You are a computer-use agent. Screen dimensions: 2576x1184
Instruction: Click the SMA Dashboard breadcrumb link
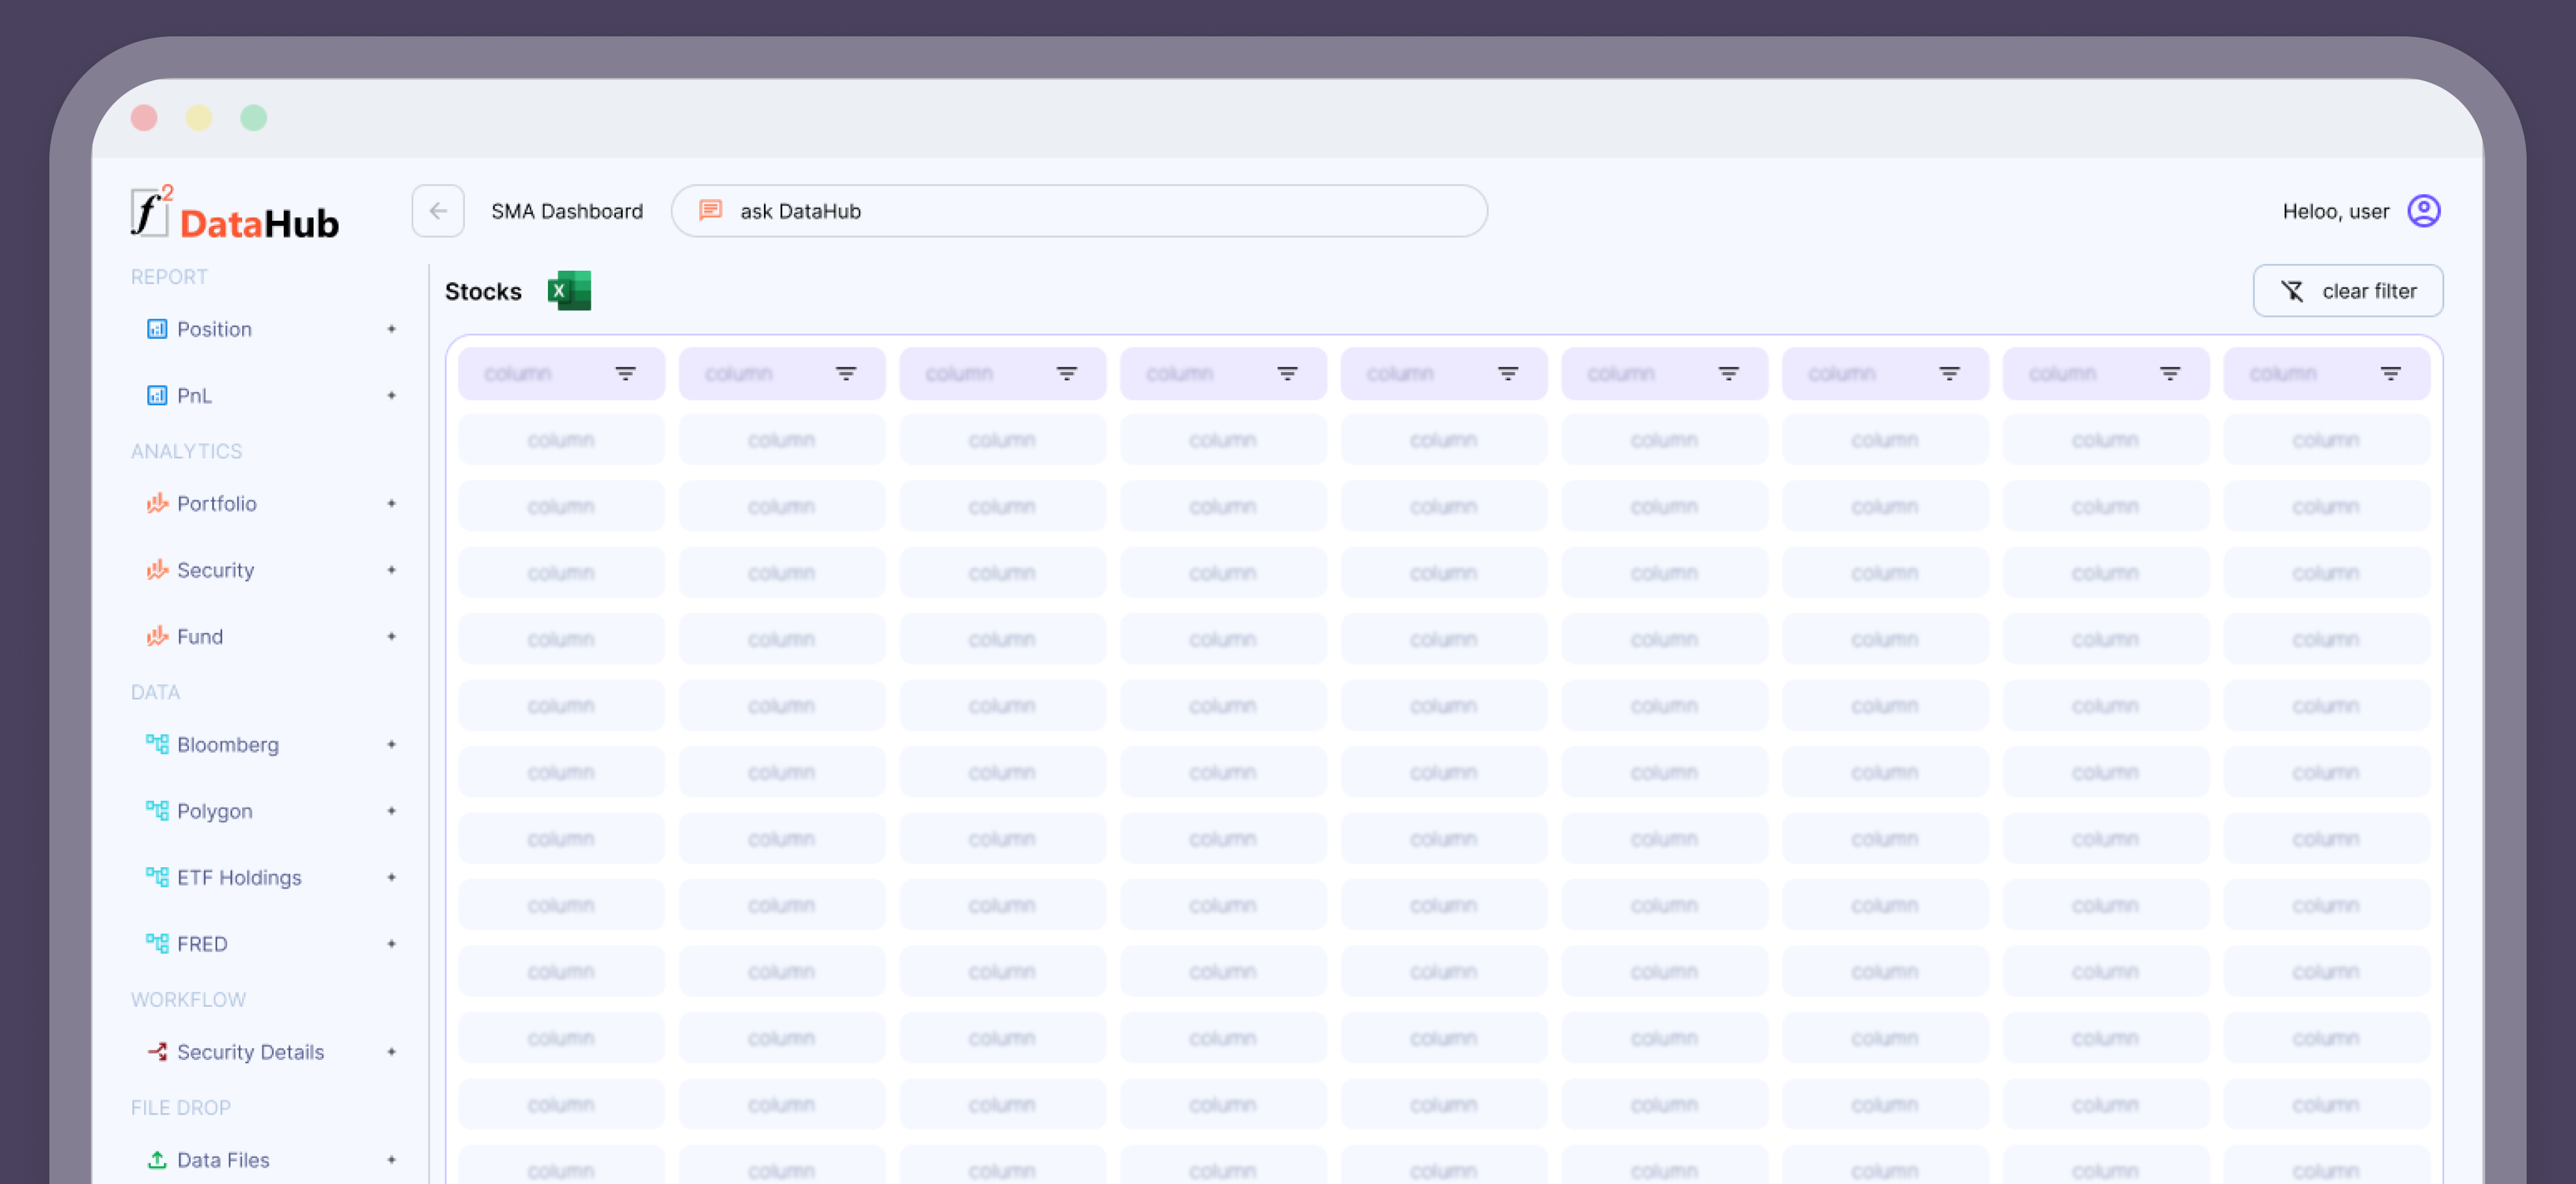(x=567, y=211)
